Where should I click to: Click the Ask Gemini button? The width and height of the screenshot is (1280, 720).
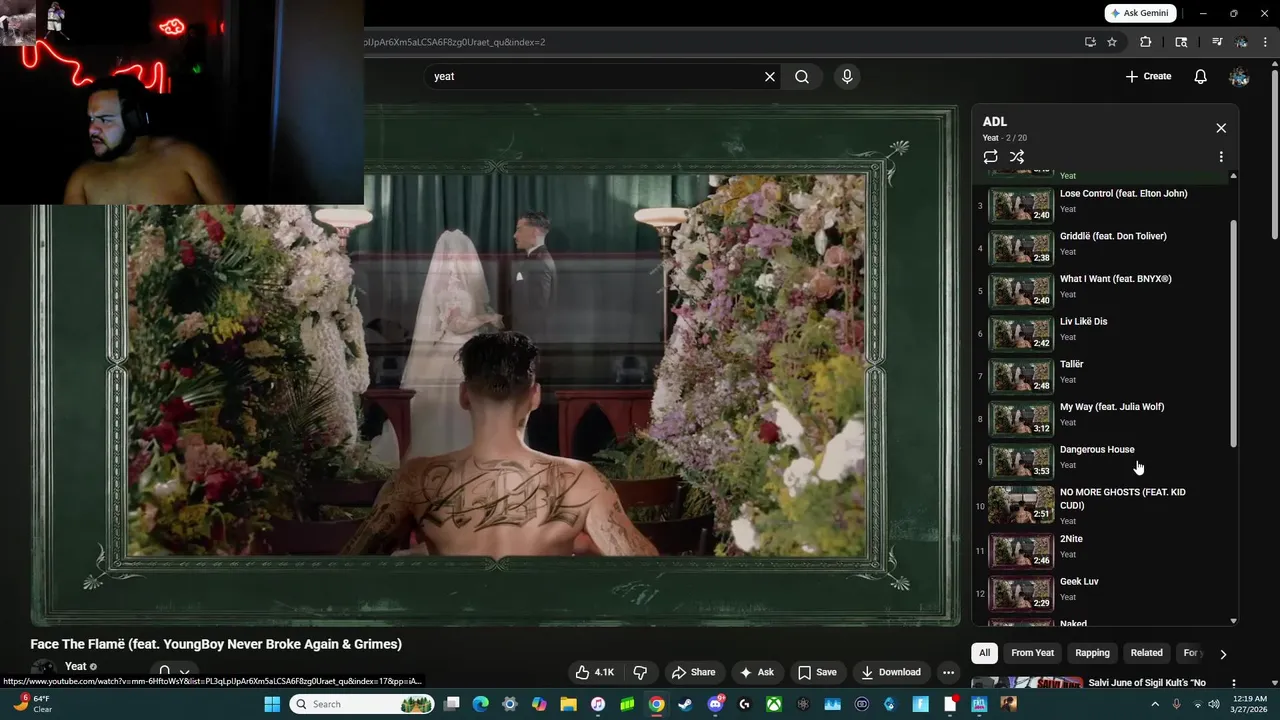coord(1140,13)
